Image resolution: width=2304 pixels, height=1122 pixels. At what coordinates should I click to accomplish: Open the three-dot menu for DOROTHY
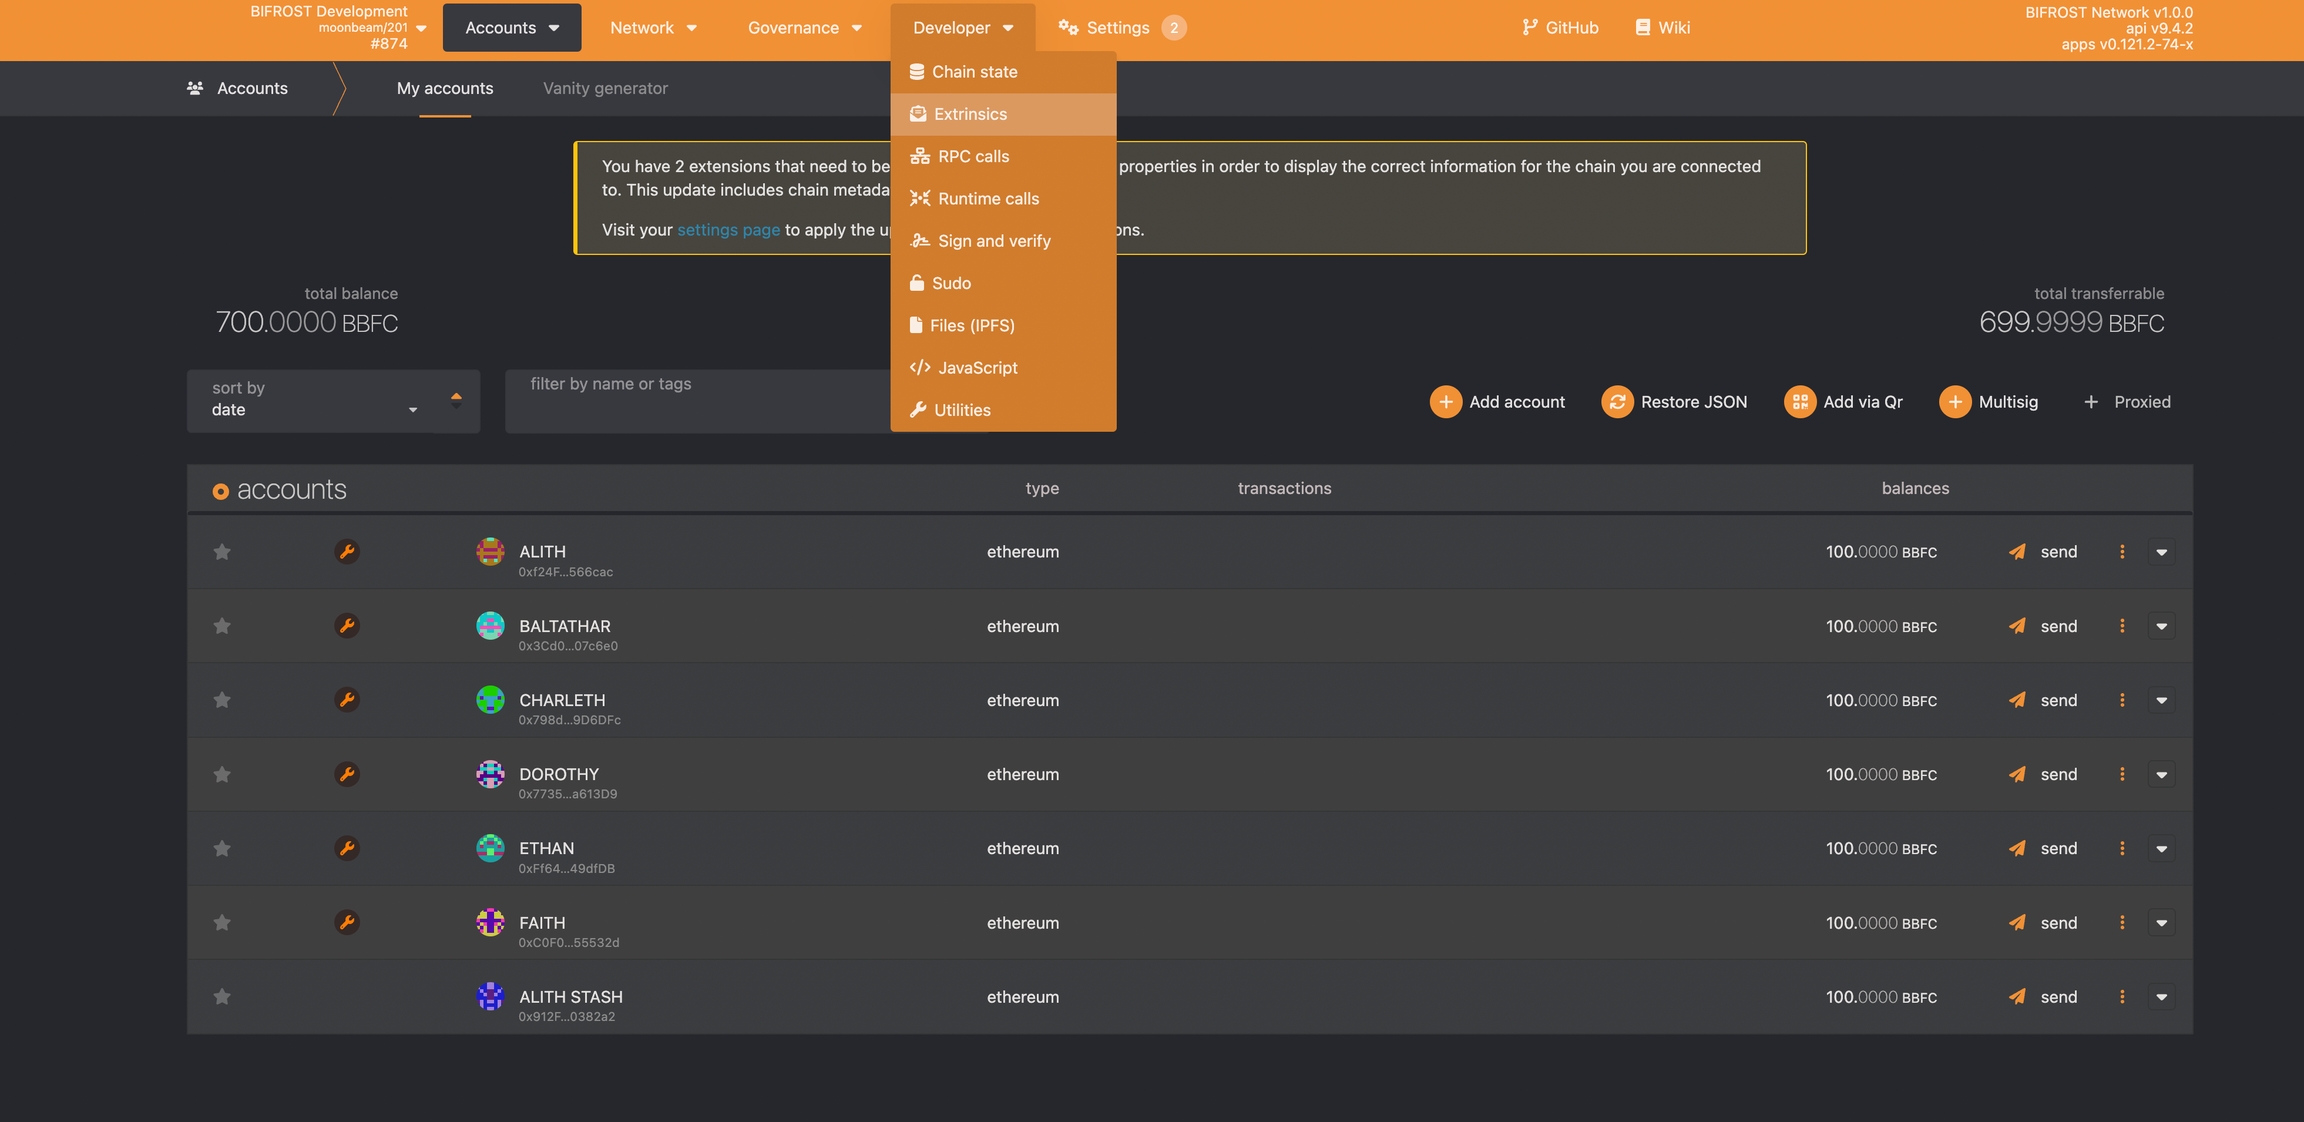(x=2122, y=774)
